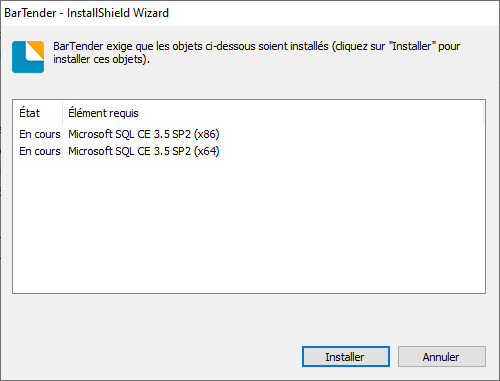Screen dimensions: 500x381
Task: Click the instruction text beginning with BarTender exige
Action: [257, 52]
